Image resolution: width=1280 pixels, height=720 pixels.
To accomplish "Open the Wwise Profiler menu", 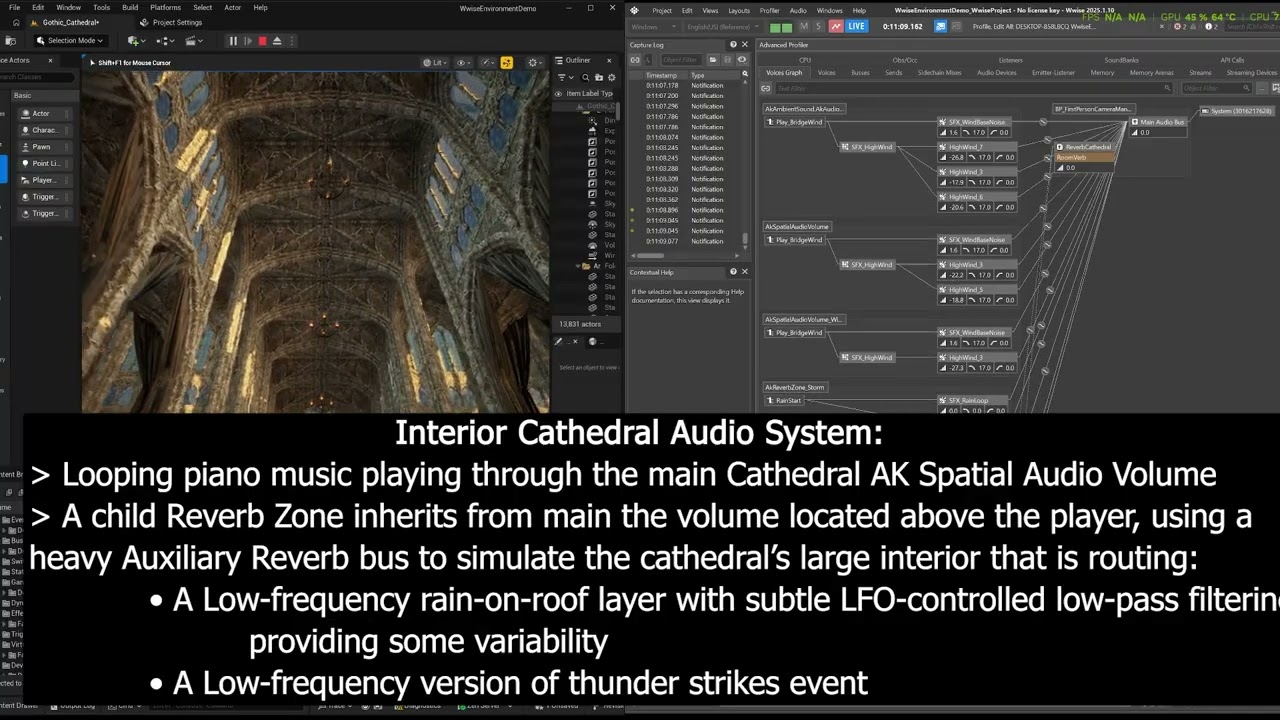I will tap(769, 10).
